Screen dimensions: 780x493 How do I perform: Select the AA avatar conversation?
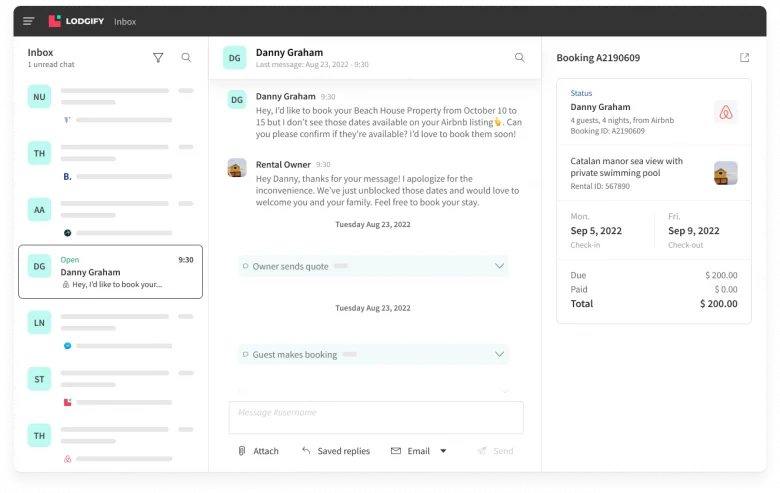39,210
